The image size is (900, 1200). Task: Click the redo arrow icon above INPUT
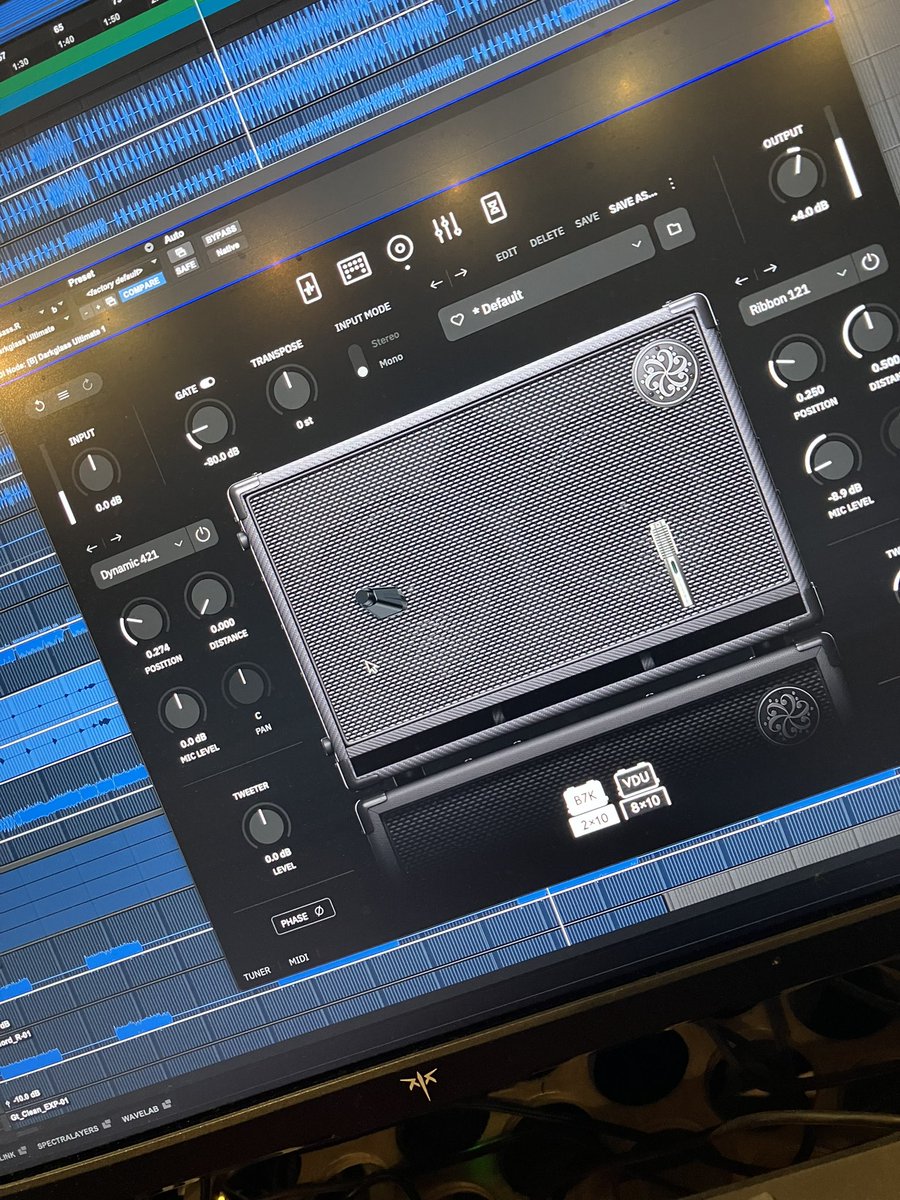point(88,383)
